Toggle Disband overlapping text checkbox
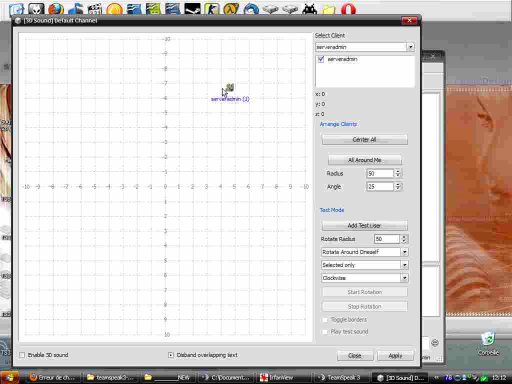Image resolution: width=512 pixels, height=384 pixels. [171, 355]
